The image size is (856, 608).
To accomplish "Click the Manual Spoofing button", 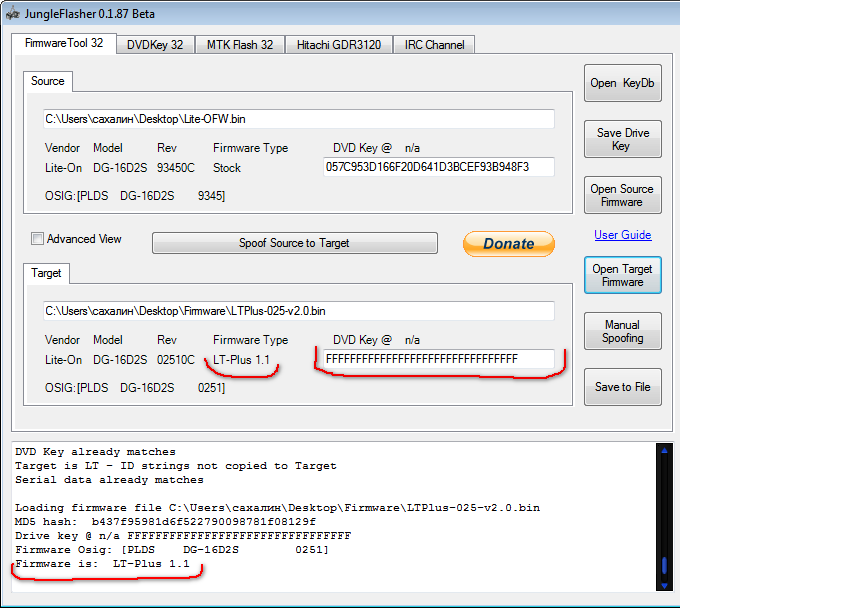I will [x=622, y=331].
